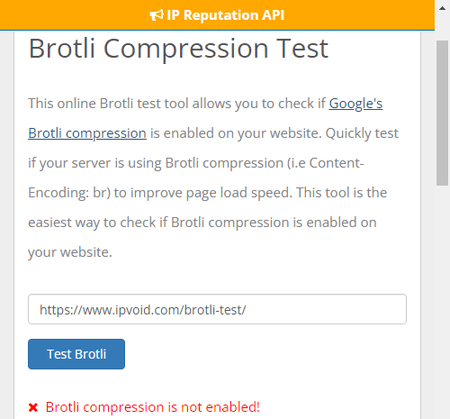The image size is (450, 419).
Task: Click the "Brotli Compression Test" heading
Action: point(179,49)
